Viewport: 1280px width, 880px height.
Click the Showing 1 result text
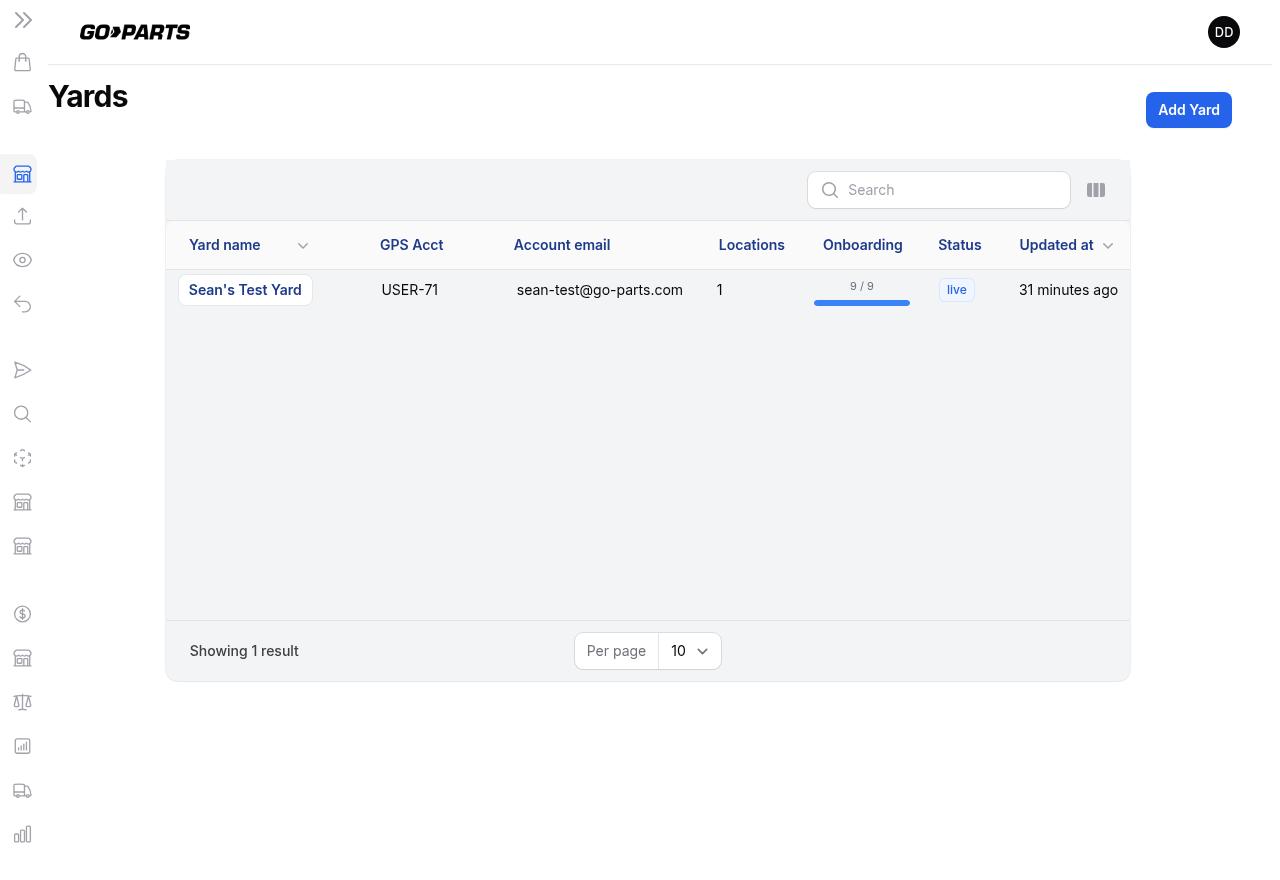tap(244, 651)
